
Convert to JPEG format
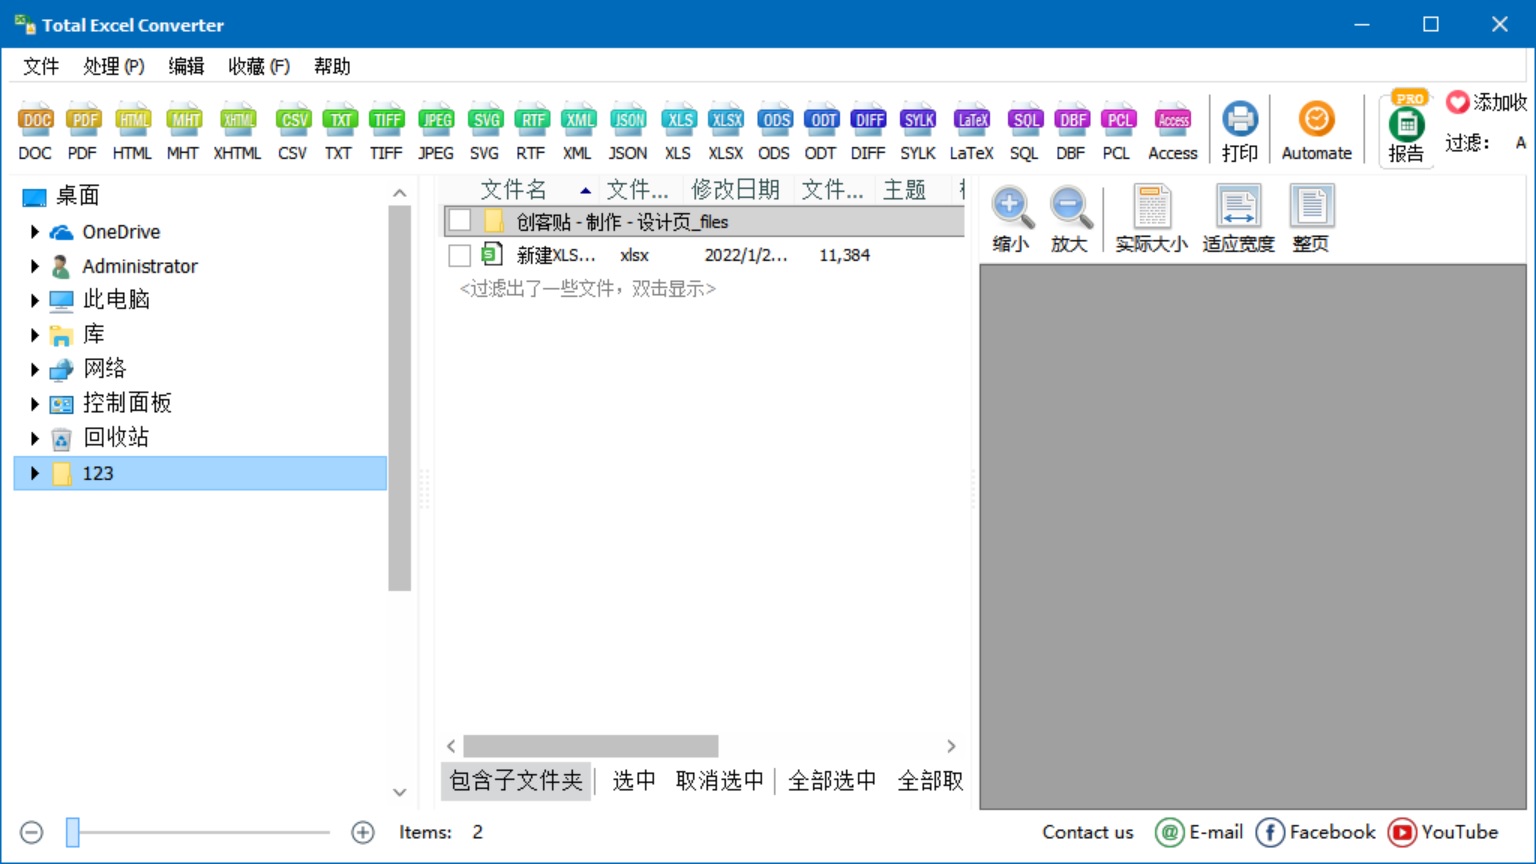click(436, 131)
